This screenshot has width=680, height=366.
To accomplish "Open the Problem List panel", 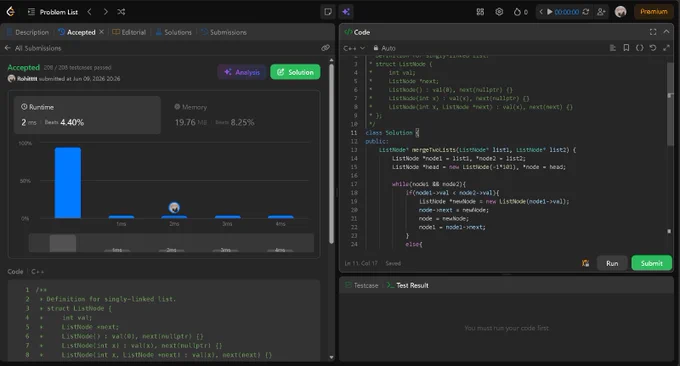I will tap(52, 12).
